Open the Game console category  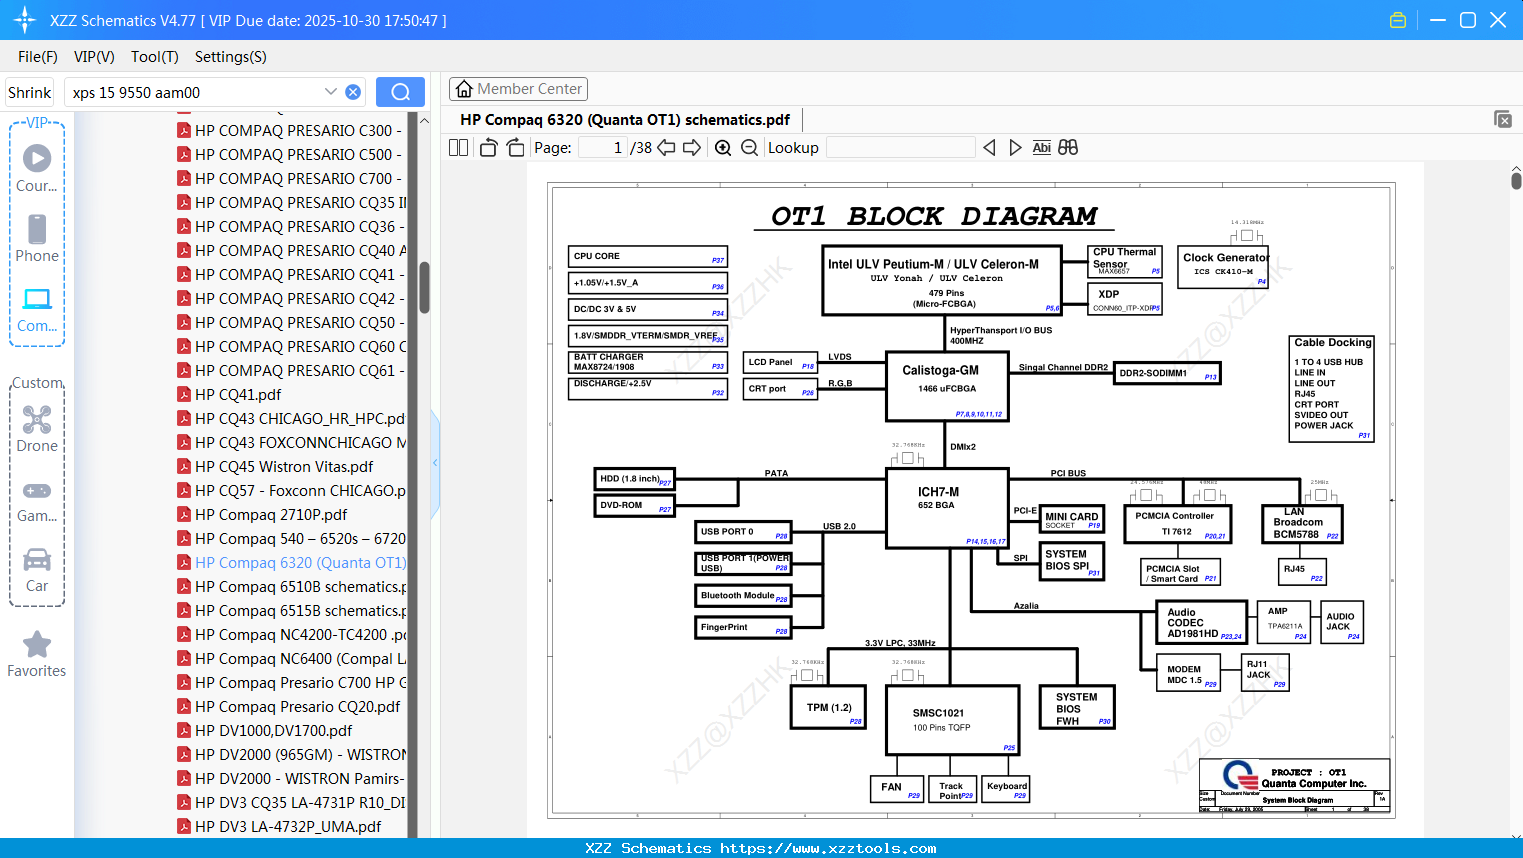(37, 500)
